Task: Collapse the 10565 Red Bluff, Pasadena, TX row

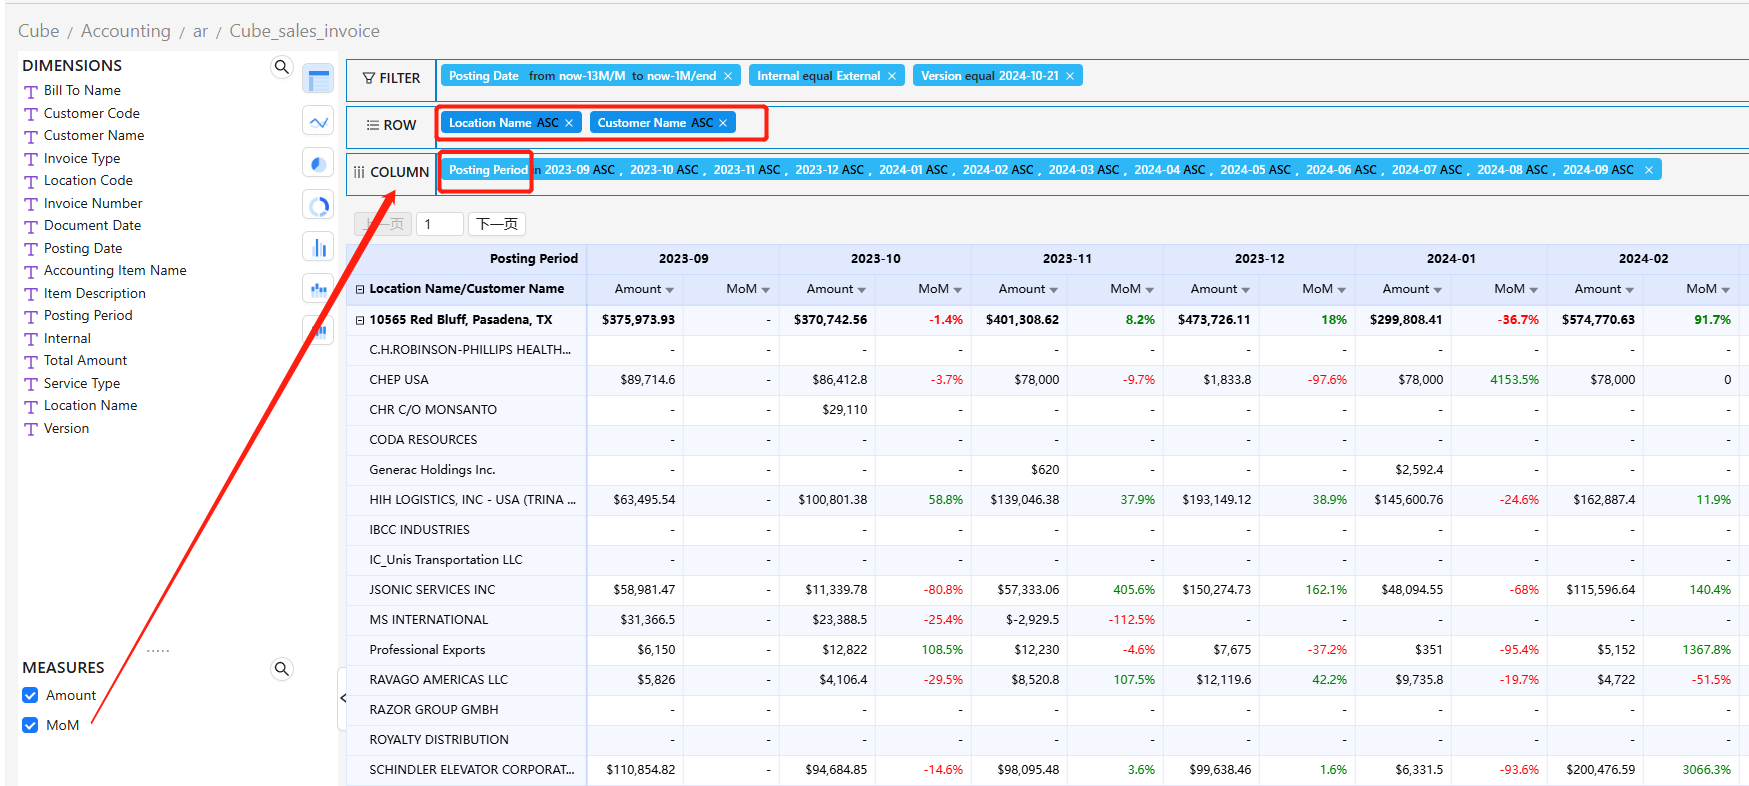Action: pos(360,320)
